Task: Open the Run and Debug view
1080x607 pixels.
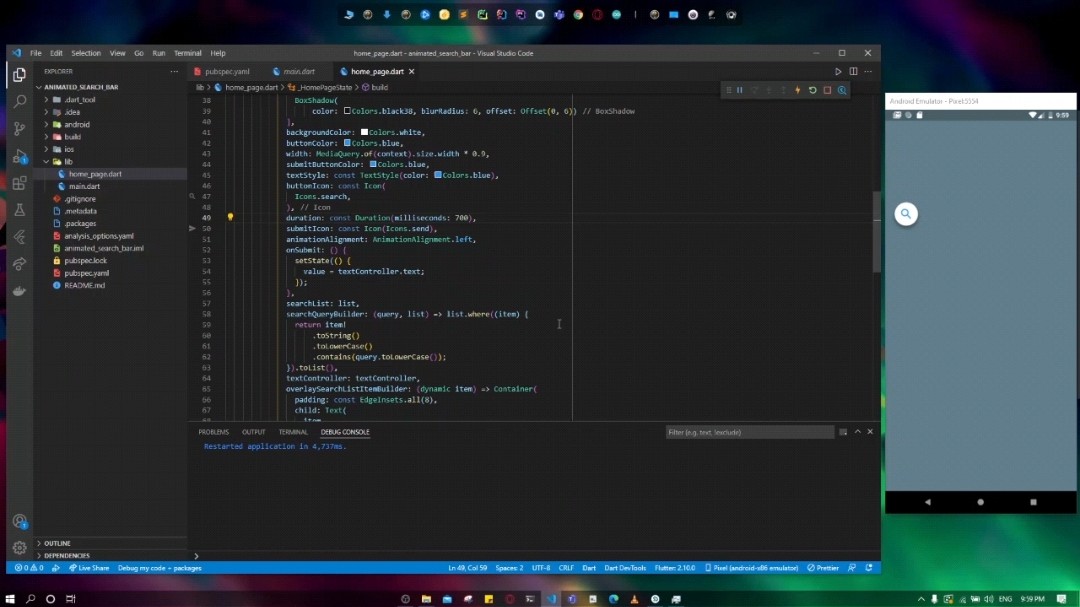Action: point(19,156)
